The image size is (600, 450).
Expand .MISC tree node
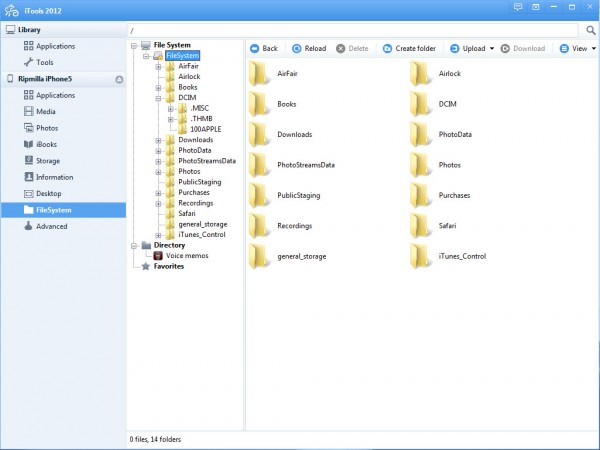pos(170,109)
